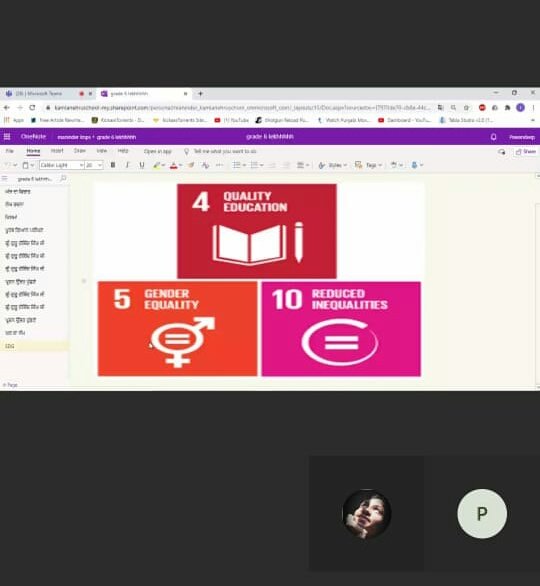Click the Clear Formatting icon
The height and width of the screenshot is (586, 540).
pyautogui.click(x=205, y=165)
